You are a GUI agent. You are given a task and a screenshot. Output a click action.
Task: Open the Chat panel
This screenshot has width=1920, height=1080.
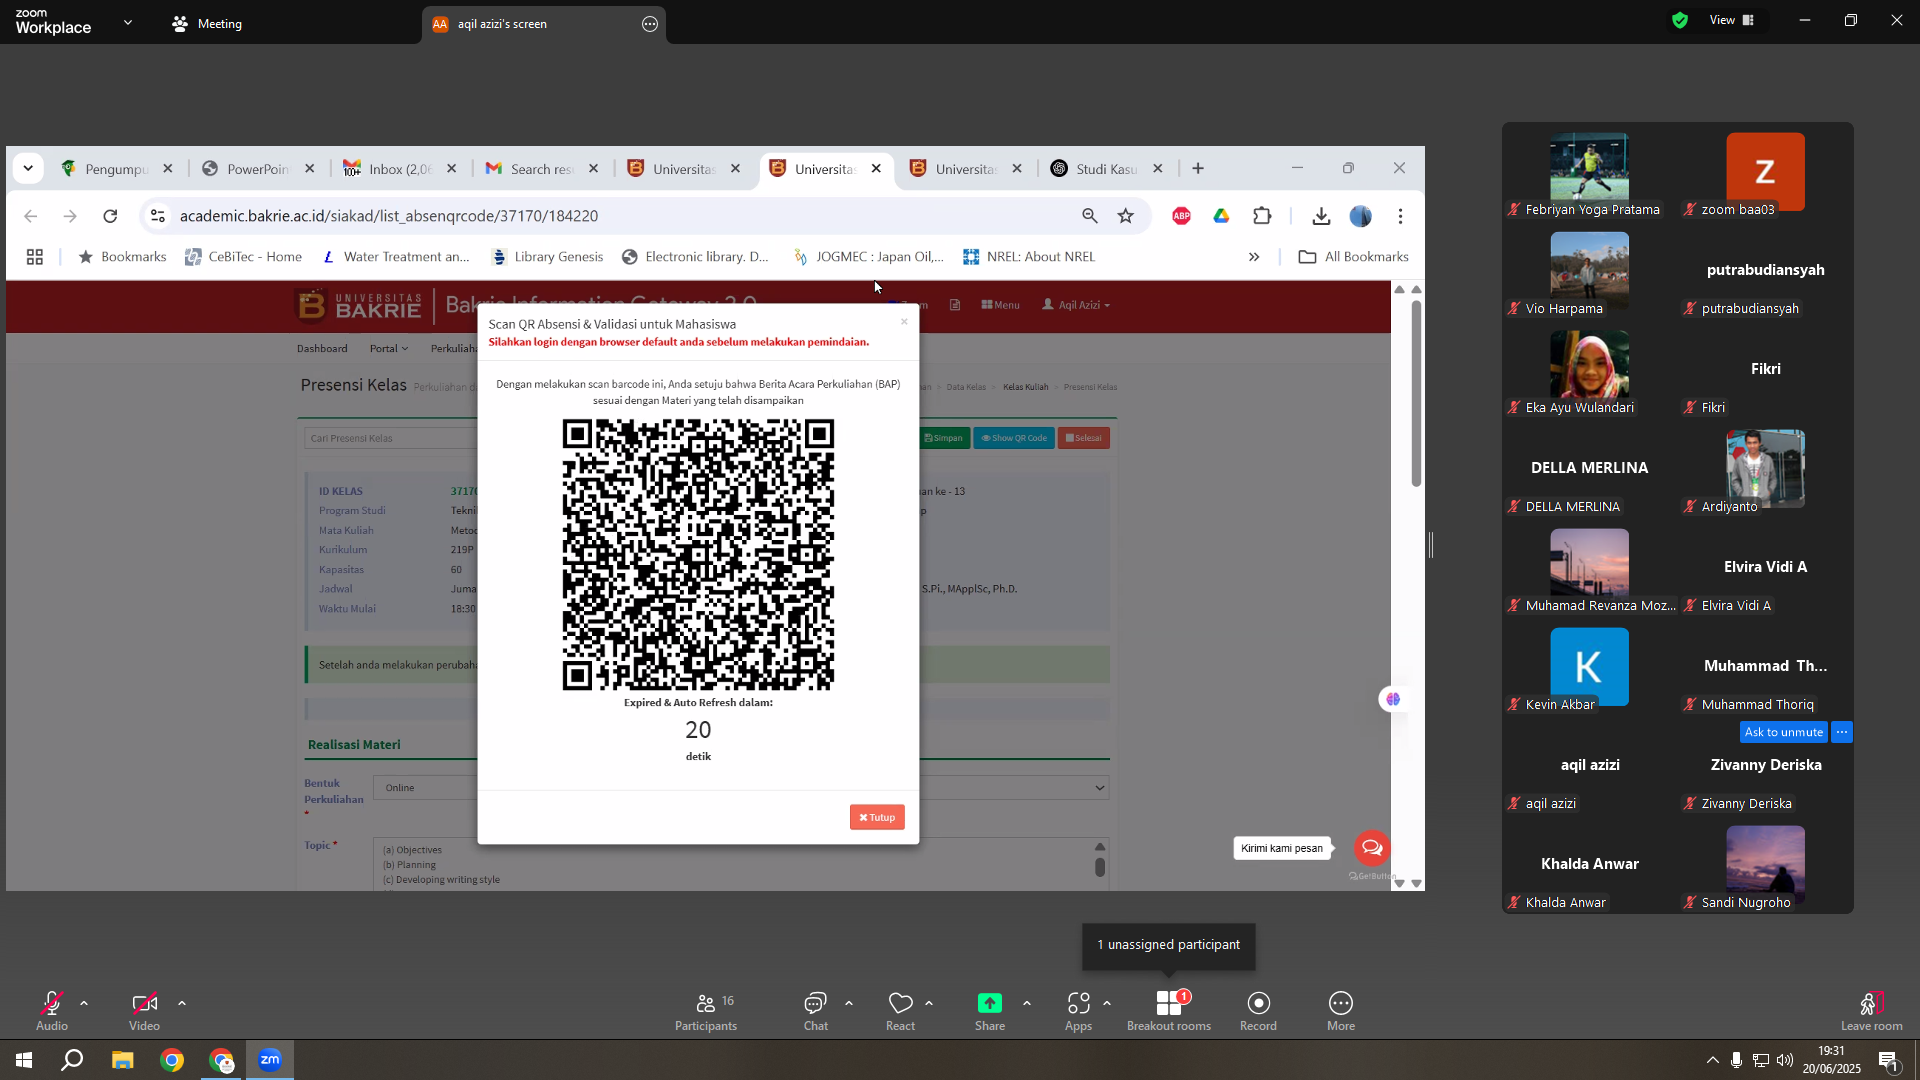(x=816, y=1010)
